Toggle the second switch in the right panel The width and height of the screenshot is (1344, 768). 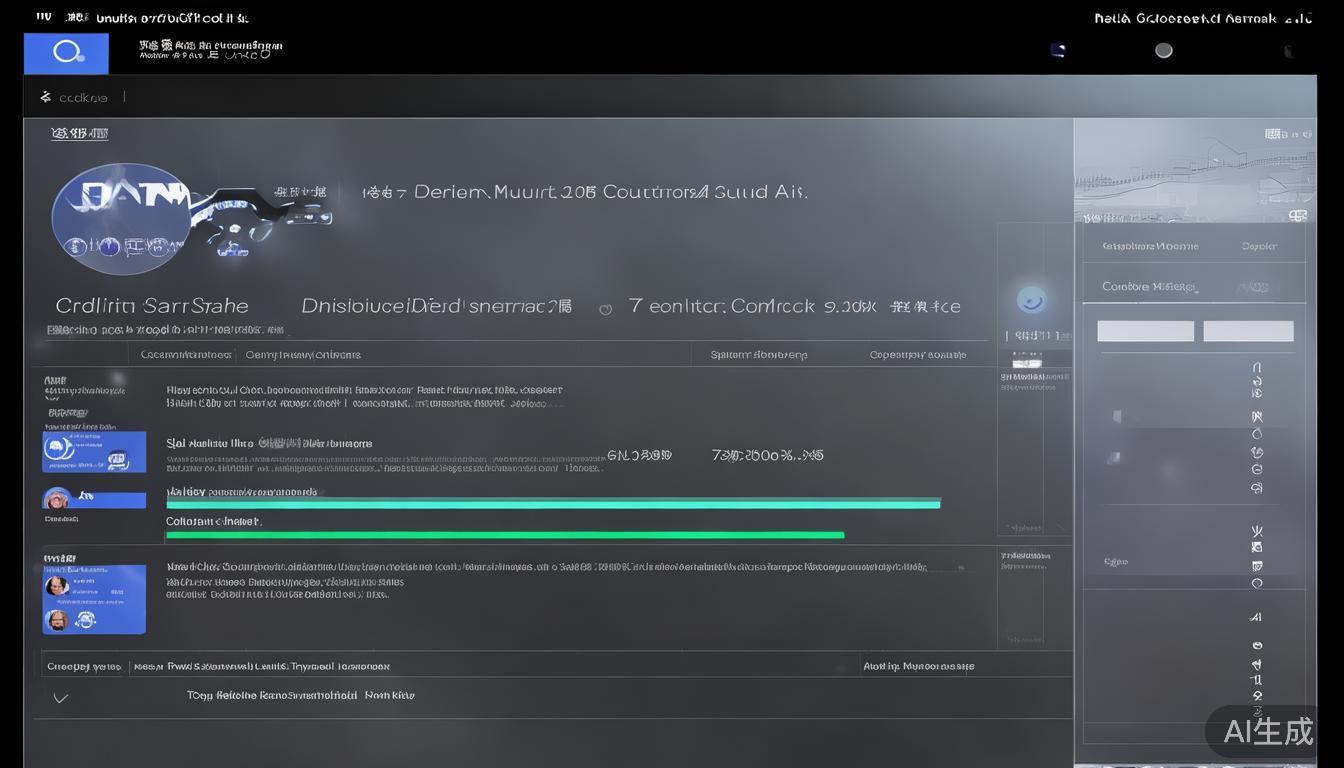point(1250,330)
